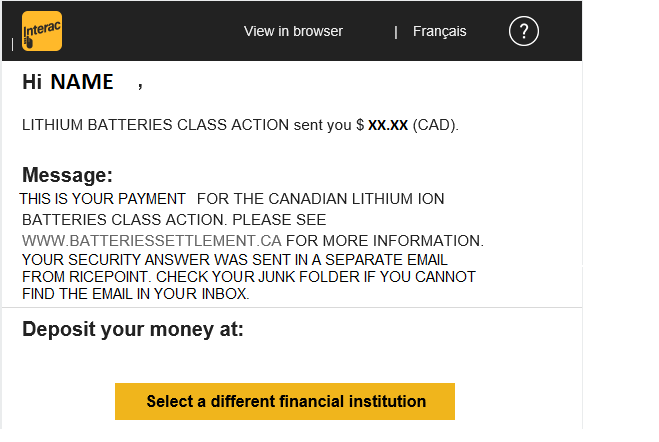Click the FOR MORE INFORMATION text

click(385, 241)
